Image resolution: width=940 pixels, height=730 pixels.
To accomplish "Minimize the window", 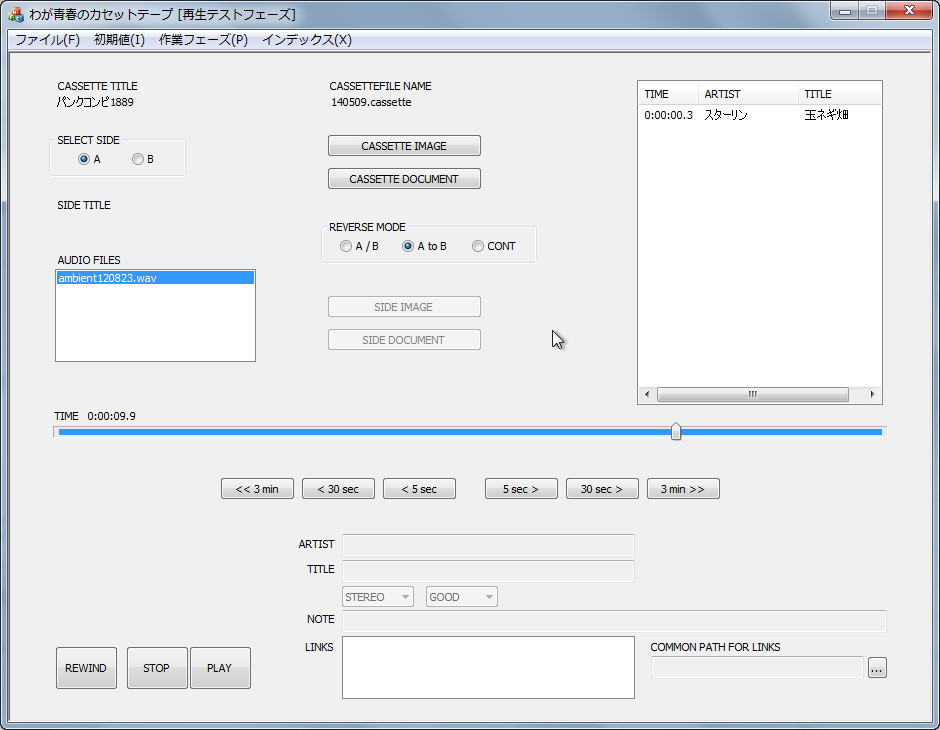I will pos(845,11).
